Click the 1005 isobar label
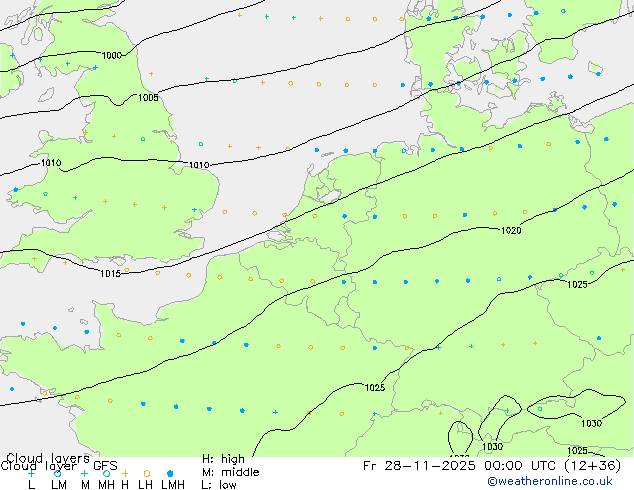634x490 pixels. click(x=148, y=97)
